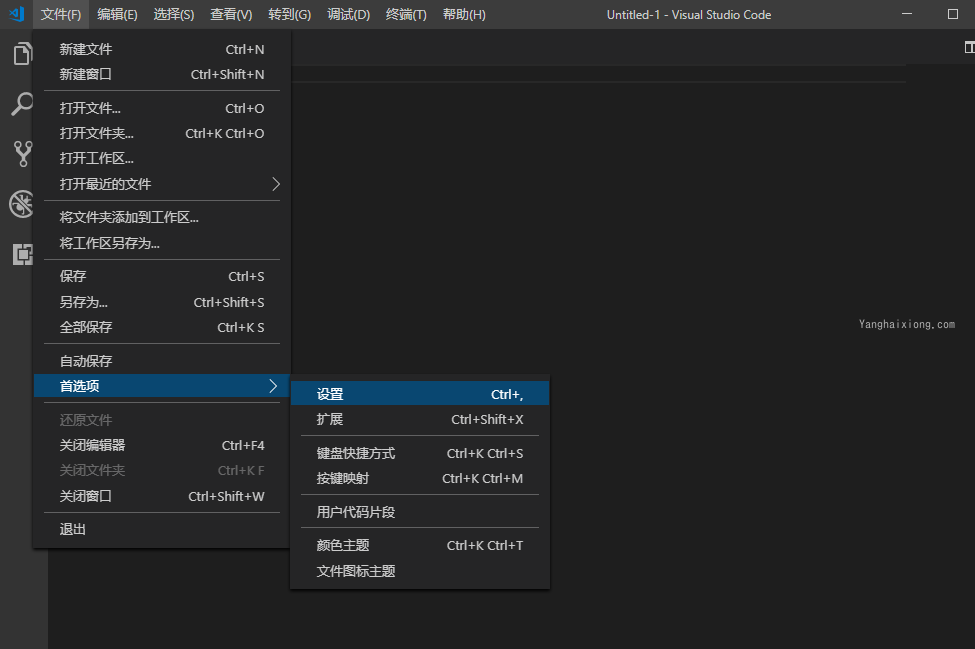Open the 文件(F) menu

[x=61, y=14]
